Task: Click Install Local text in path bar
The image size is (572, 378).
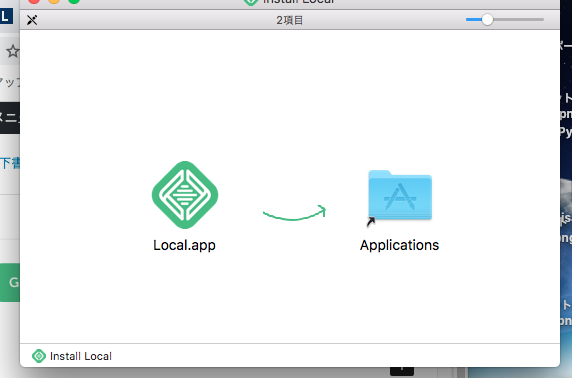Action: [x=81, y=356]
